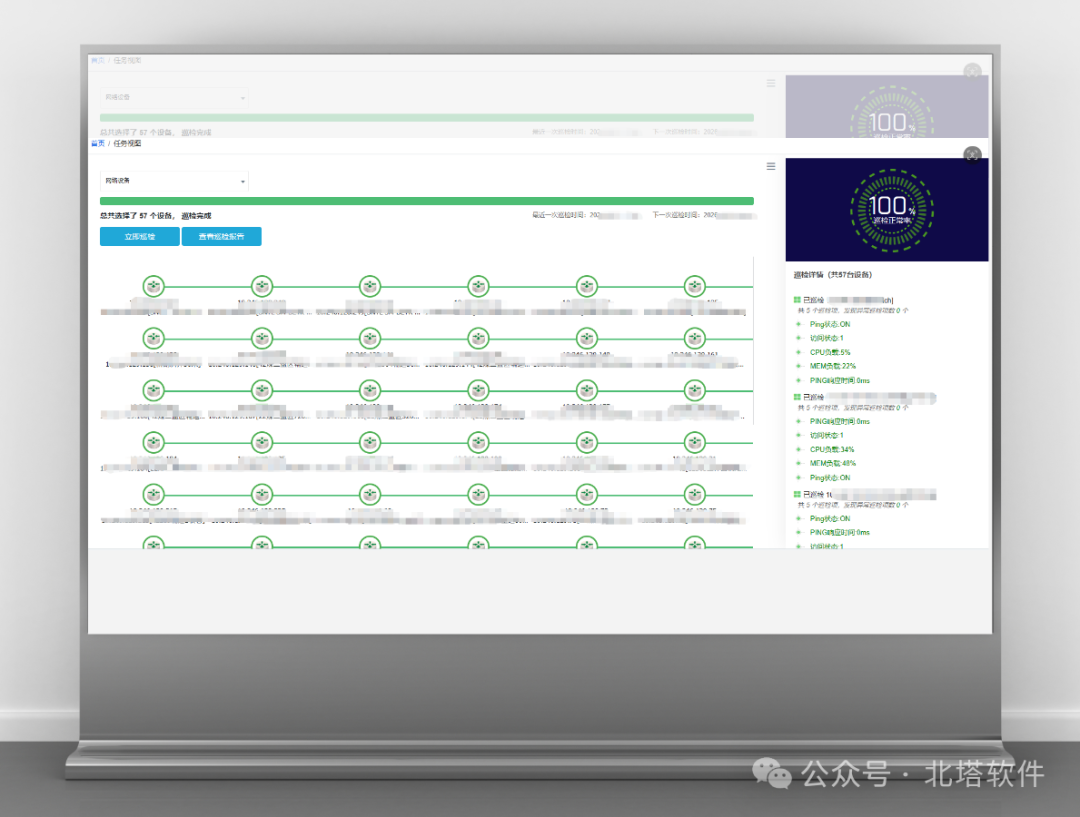This screenshot has height=817, width=1080.
Task: Select fourth device node icon in top row
Action: tap(478, 286)
